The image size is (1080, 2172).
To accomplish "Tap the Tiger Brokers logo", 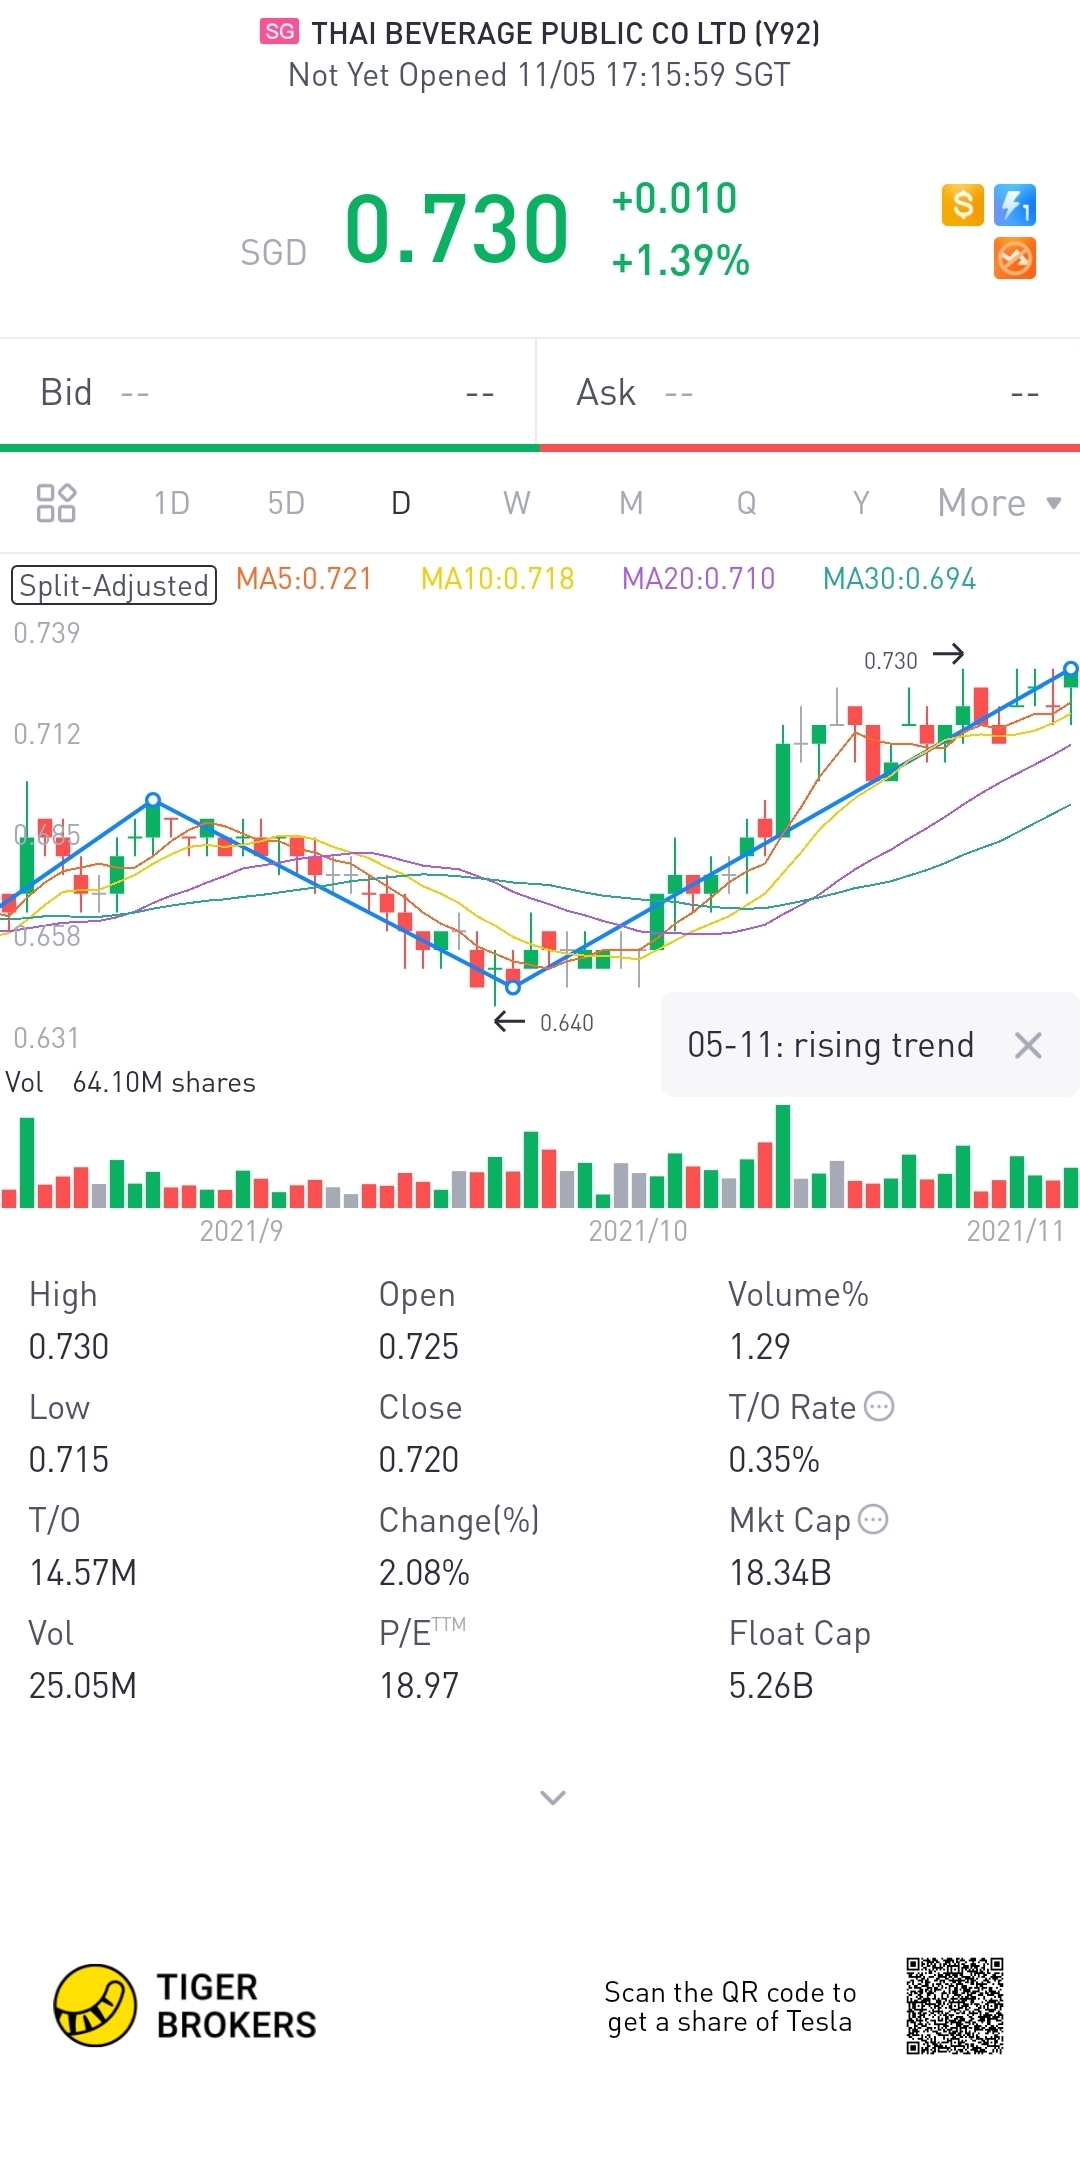I will tap(185, 2005).
